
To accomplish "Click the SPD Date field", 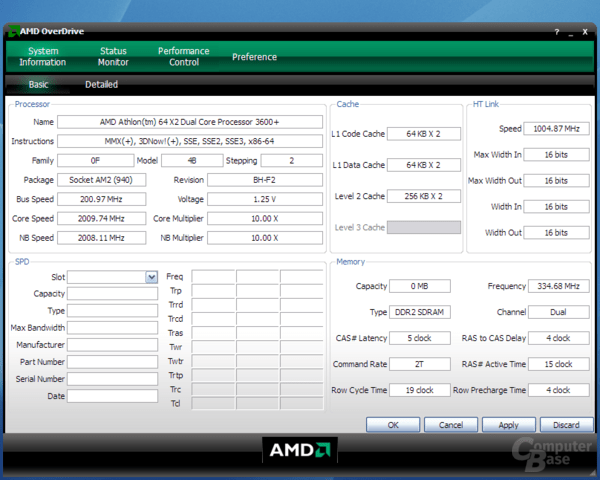I will click(x=112, y=396).
